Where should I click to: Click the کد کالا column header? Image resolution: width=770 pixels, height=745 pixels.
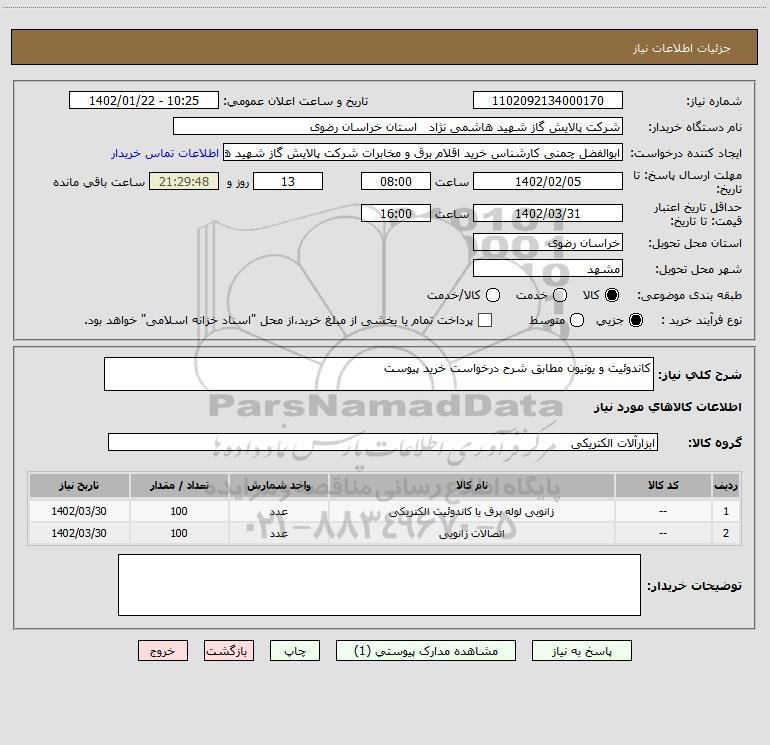pyautogui.click(x=663, y=485)
